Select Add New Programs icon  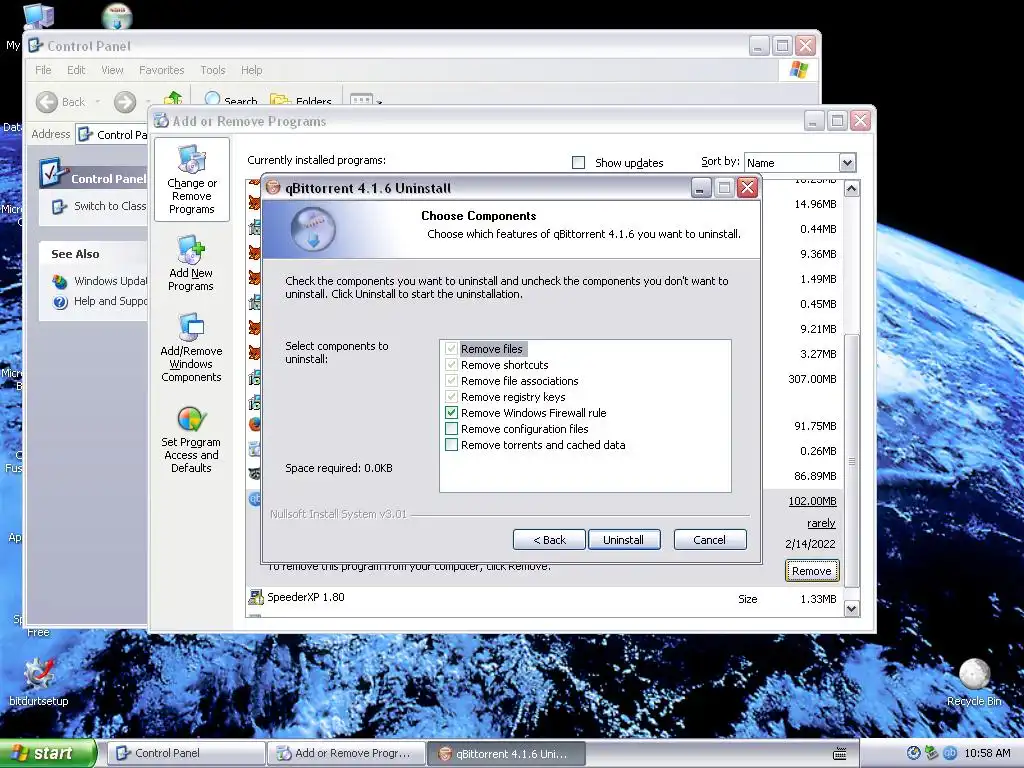[x=191, y=263]
